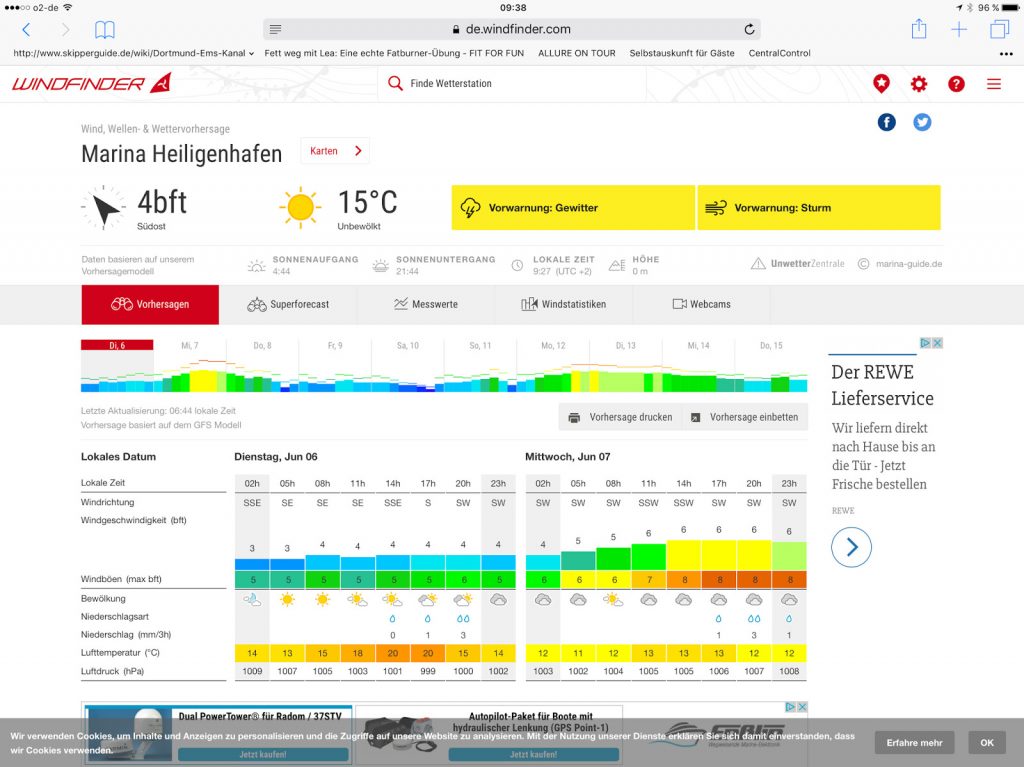Open the hamburger menu
The width and height of the screenshot is (1024, 767).
click(994, 84)
